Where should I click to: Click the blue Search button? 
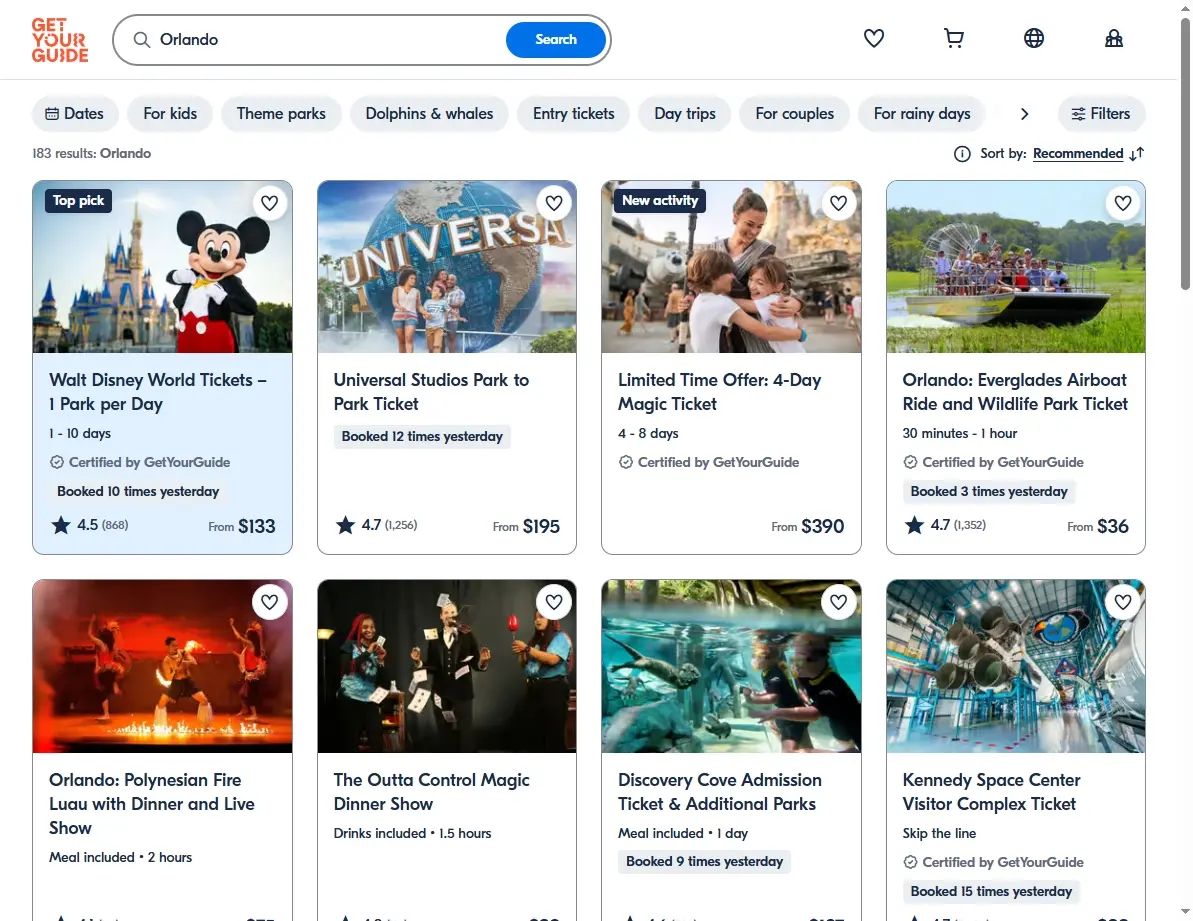(555, 40)
